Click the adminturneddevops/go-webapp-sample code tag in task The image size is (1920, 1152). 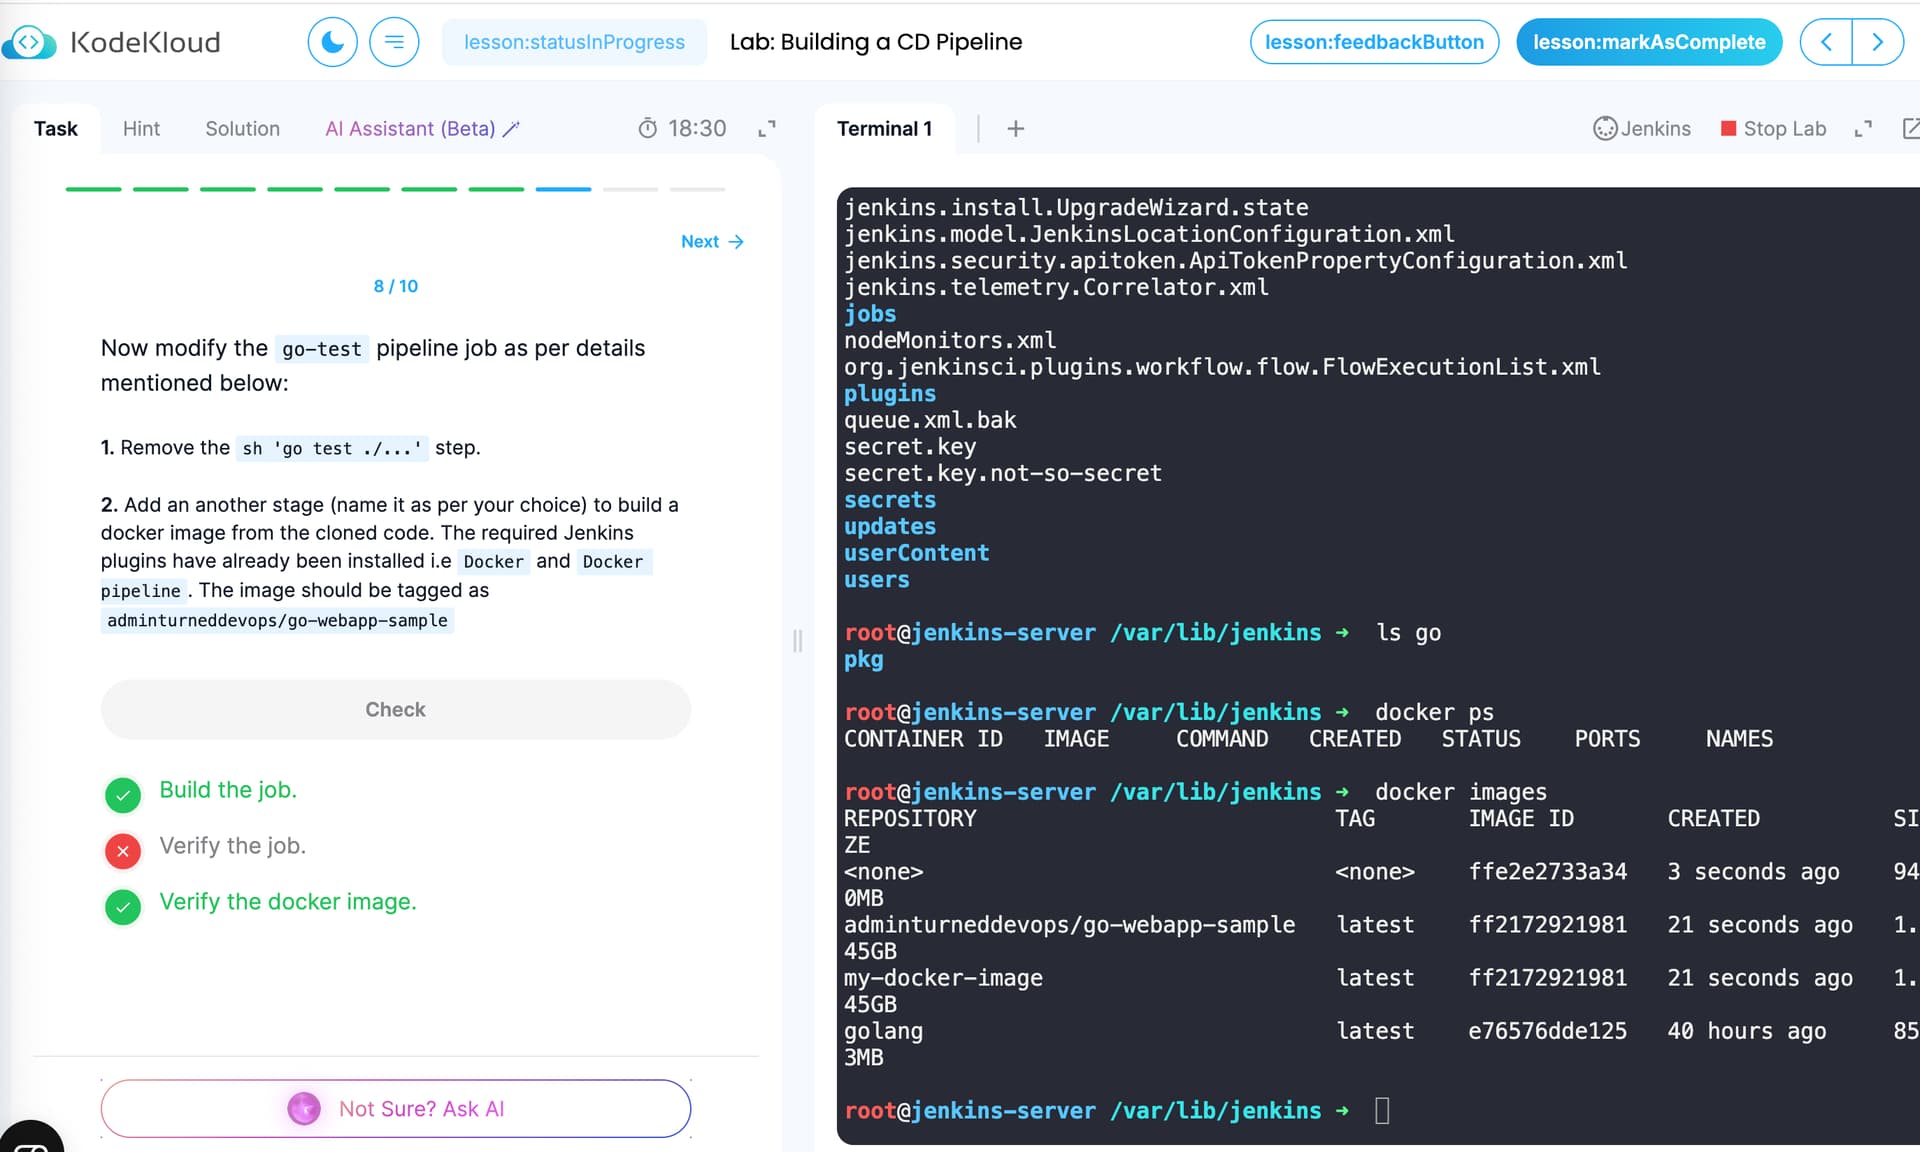pyautogui.click(x=278, y=620)
